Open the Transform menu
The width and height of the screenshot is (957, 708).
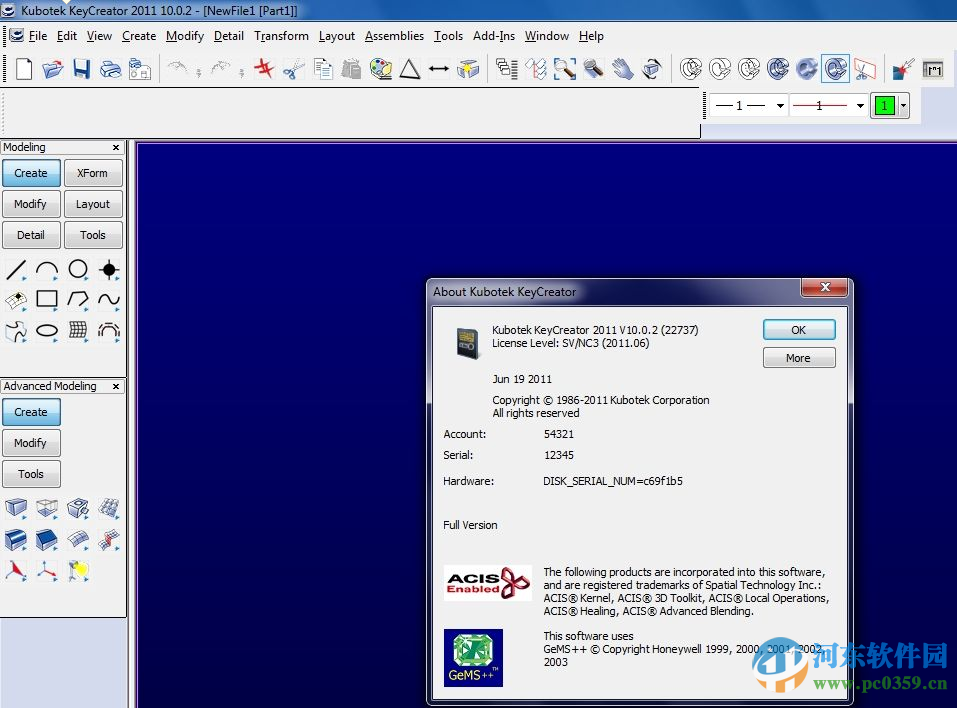(x=281, y=36)
